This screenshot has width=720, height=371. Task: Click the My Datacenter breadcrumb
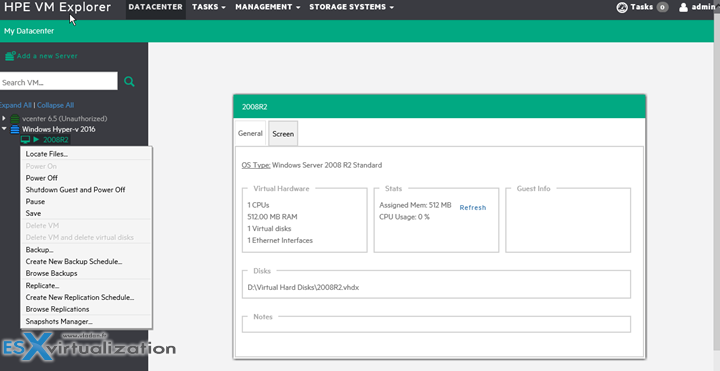29,31
